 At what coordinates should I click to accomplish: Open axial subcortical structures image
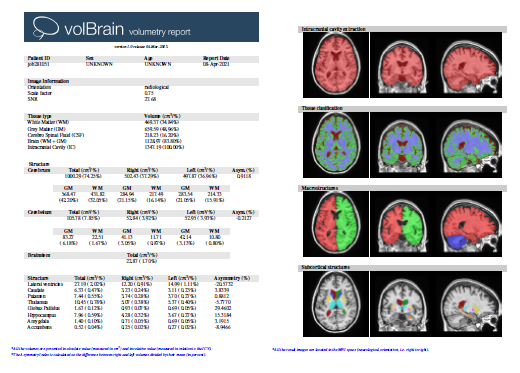point(336,304)
